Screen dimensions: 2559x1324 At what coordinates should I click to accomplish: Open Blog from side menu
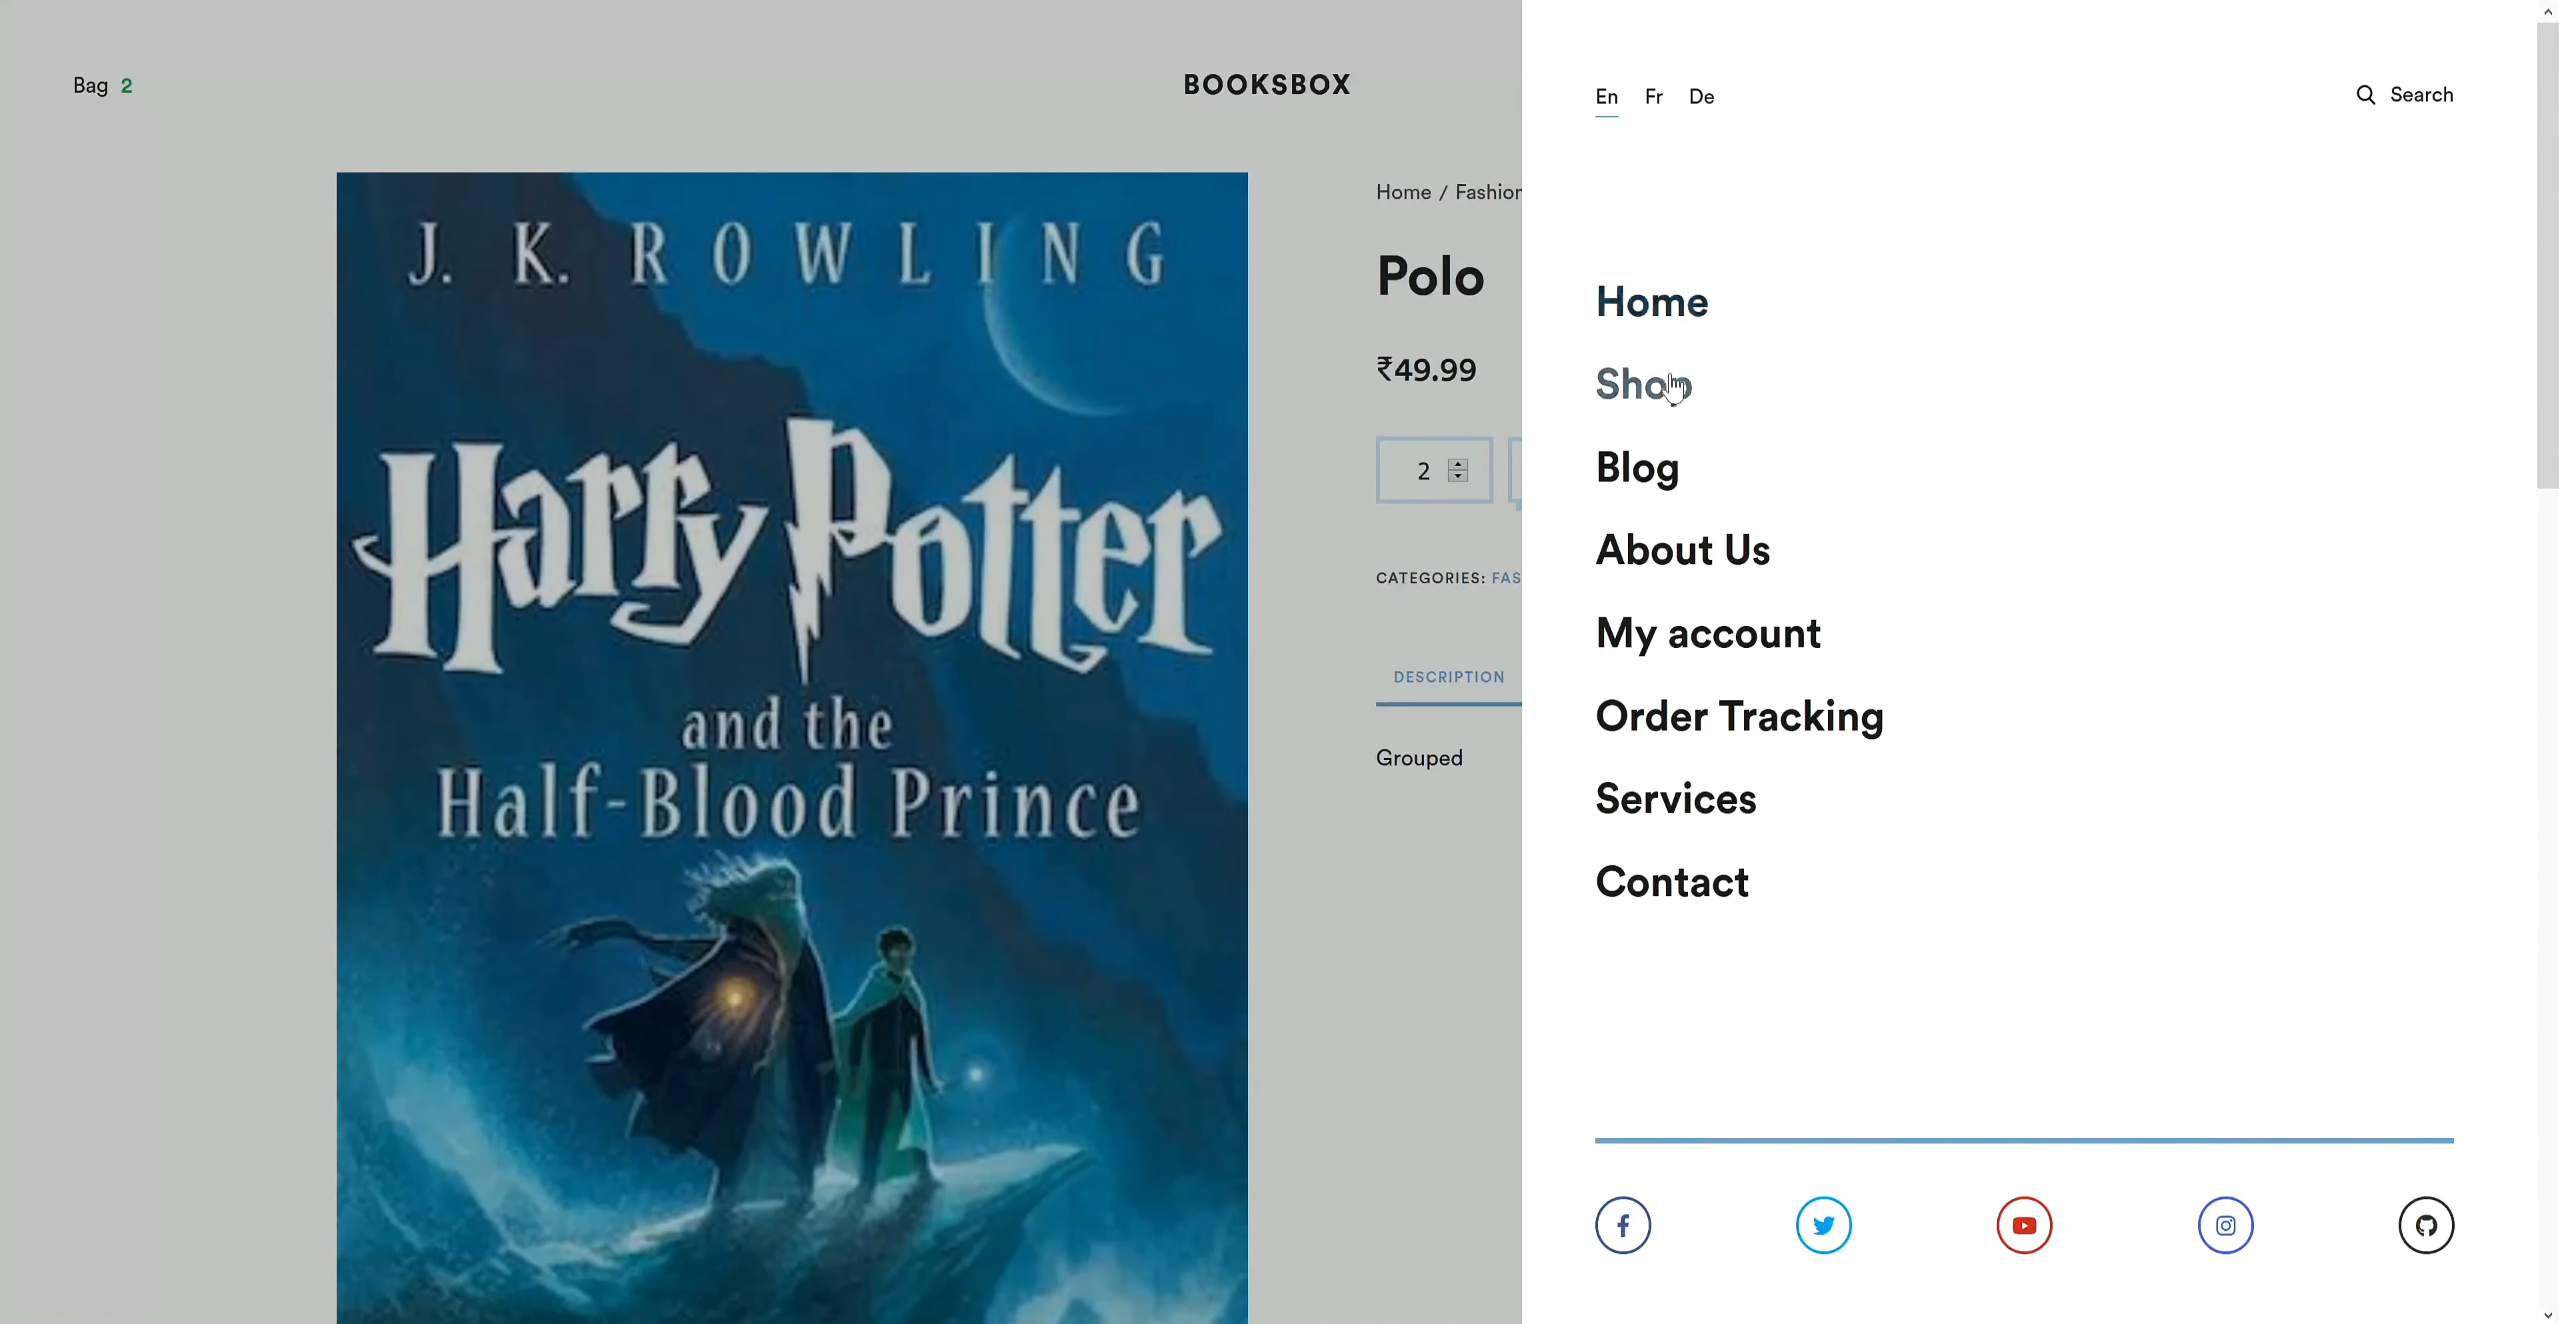pyautogui.click(x=1637, y=468)
